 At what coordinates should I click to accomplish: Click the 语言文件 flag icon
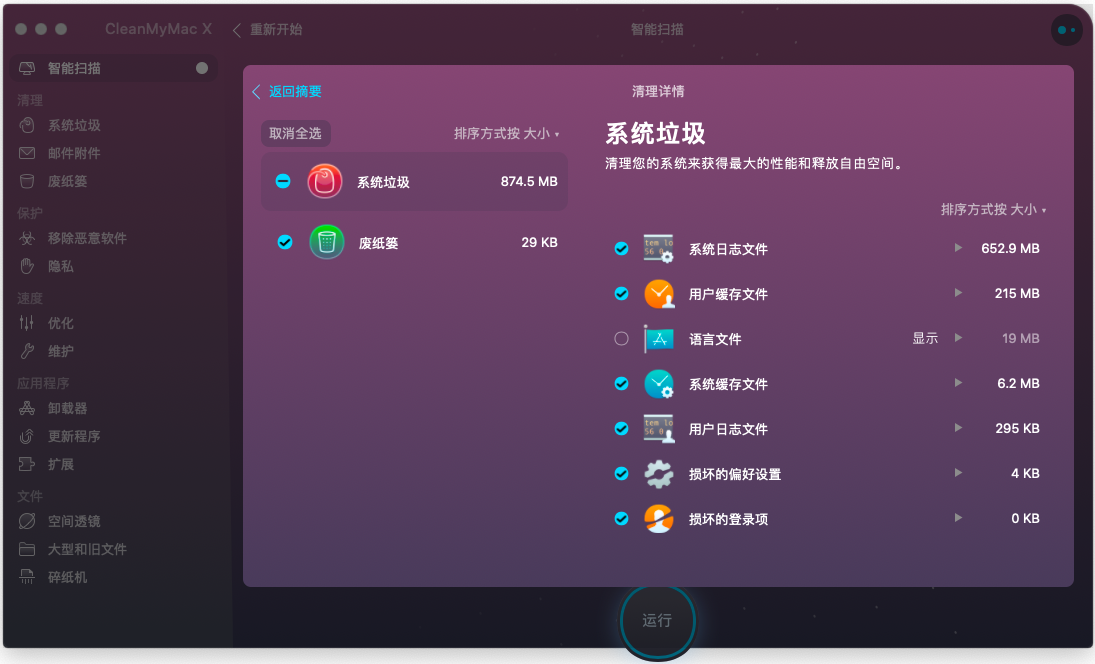[x=658, y=339]
